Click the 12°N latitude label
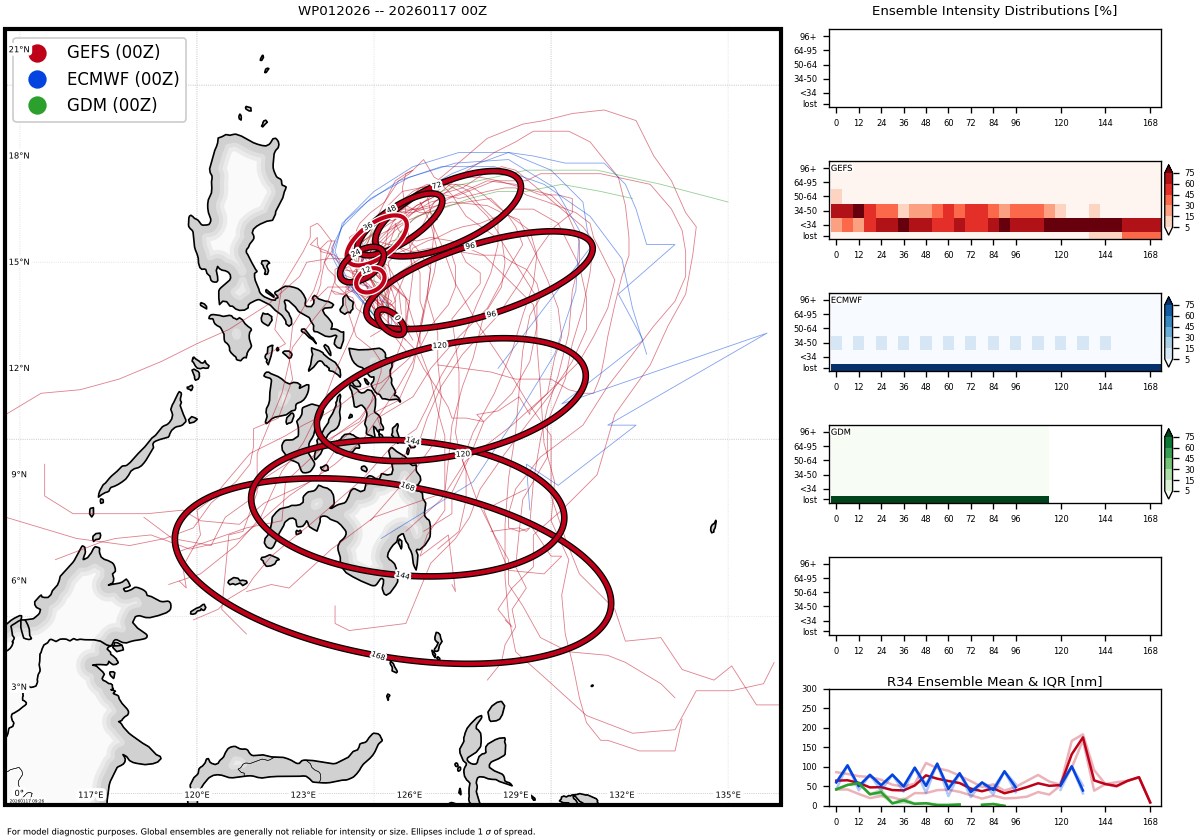Viewport: 1200px width, 840px height. [x=19, y=368]
